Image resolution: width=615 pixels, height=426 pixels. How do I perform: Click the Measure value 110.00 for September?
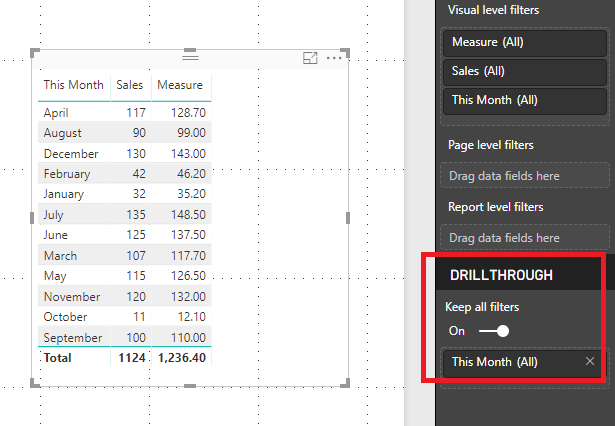tap(188, 338)
